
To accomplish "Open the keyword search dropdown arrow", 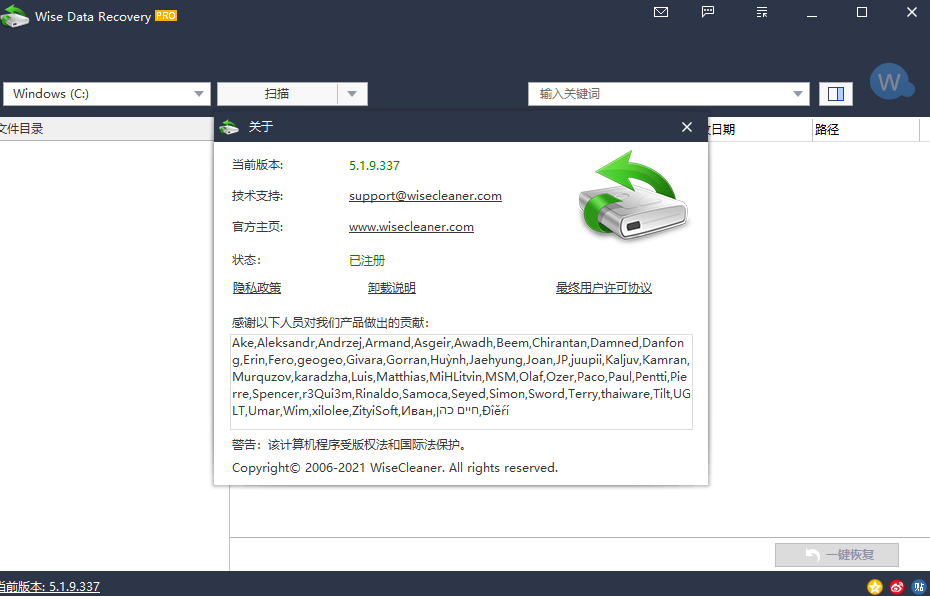I will click(x=797, y=93).
